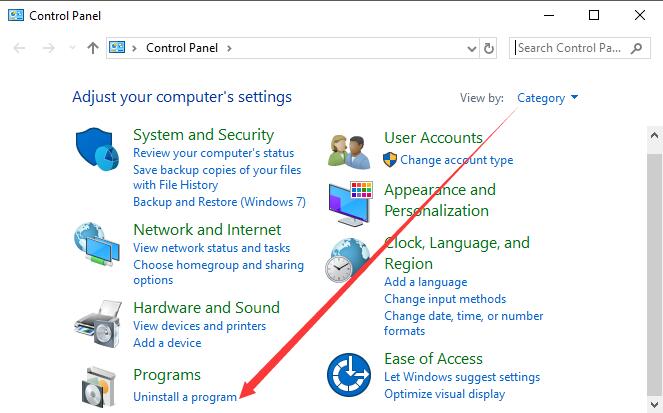
Task: Open Change date, time, or number formats
Action: [x=463, y=323]
